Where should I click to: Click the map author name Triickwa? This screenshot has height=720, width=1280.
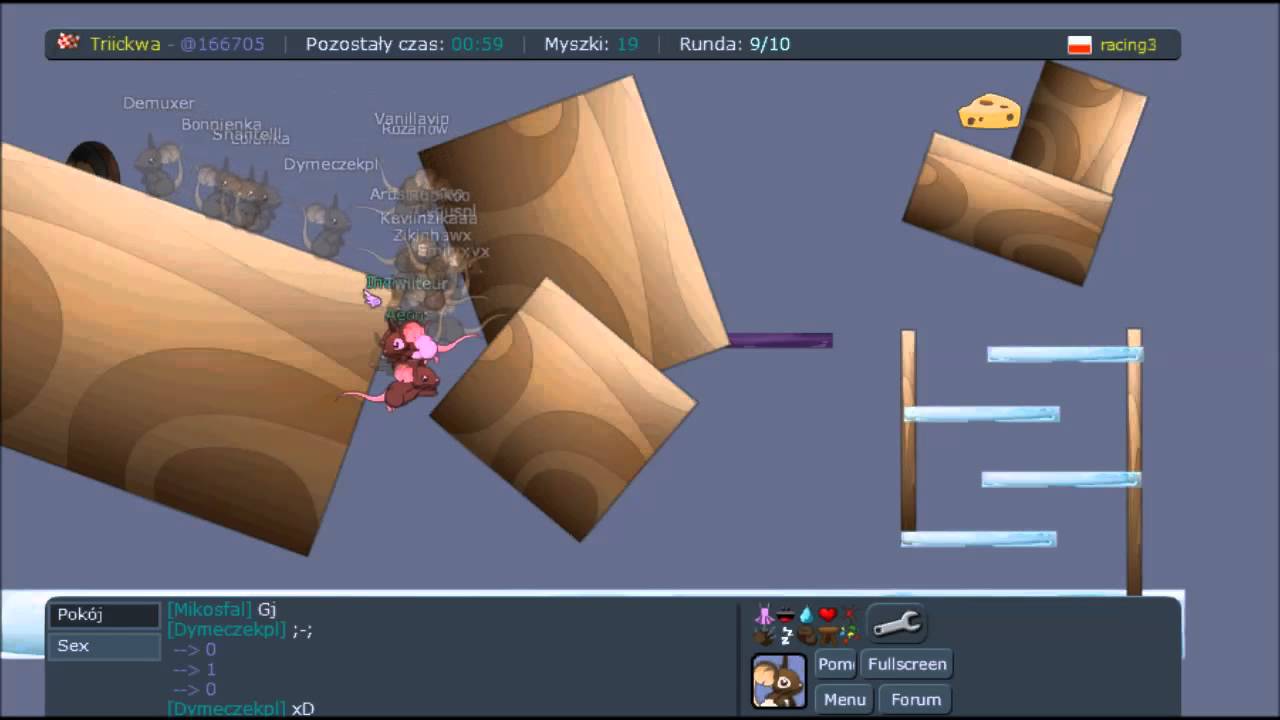[127, 44]
